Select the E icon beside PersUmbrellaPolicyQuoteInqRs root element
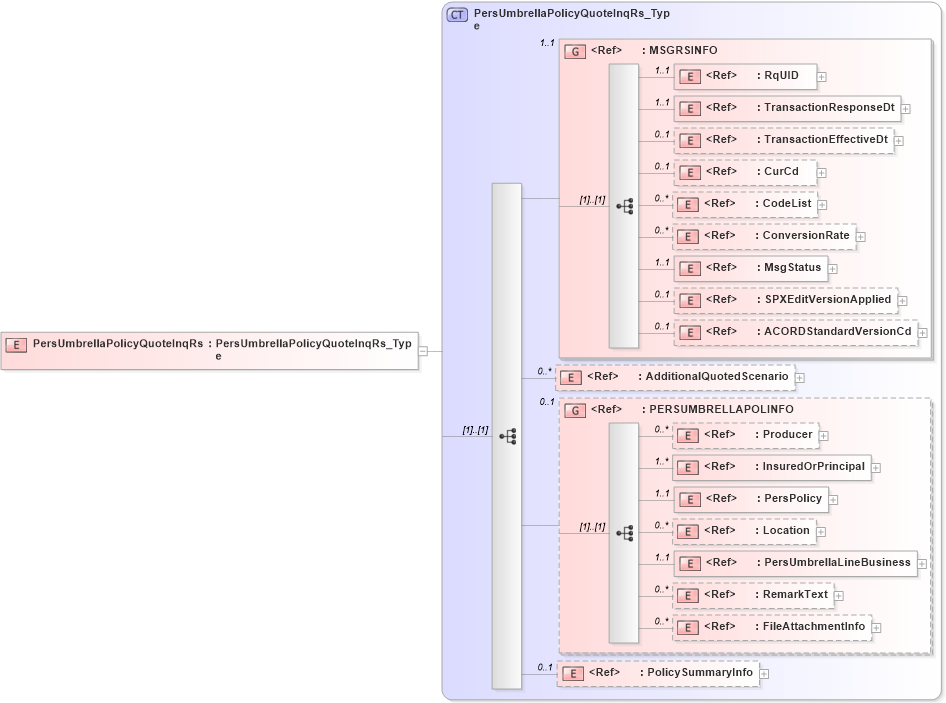 (15, 342)
